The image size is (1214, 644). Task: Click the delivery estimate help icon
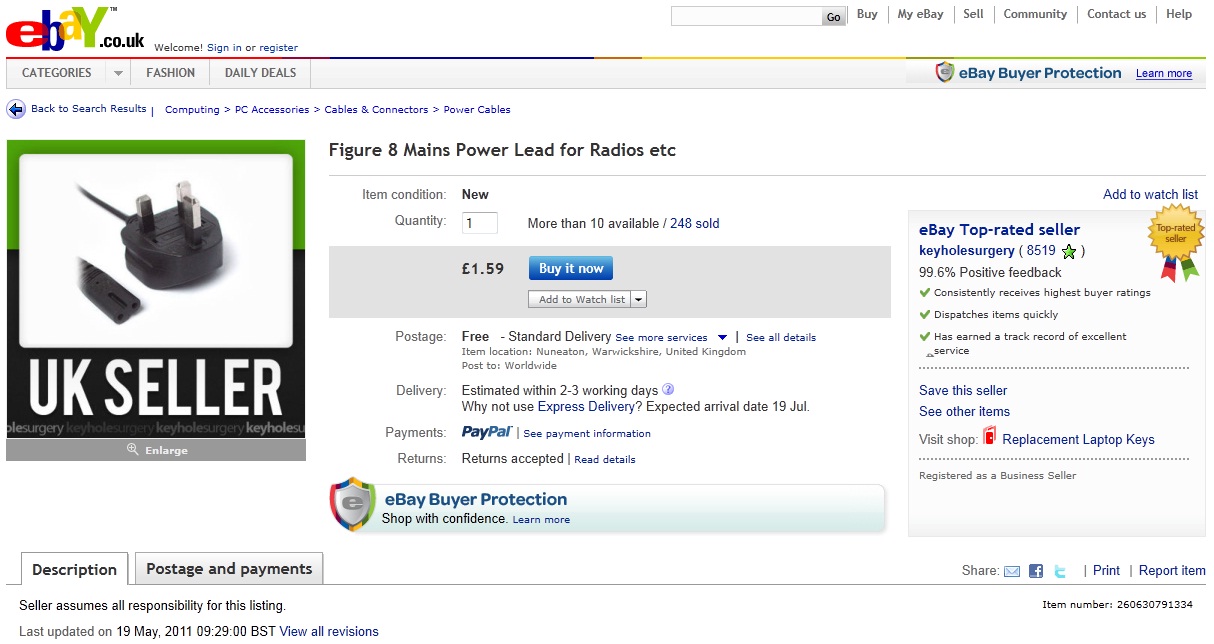668,390
